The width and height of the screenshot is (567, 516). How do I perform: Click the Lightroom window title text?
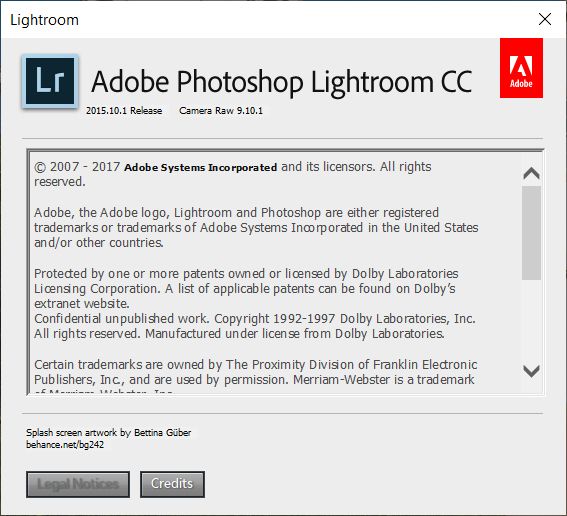click(x=44, y=20)
